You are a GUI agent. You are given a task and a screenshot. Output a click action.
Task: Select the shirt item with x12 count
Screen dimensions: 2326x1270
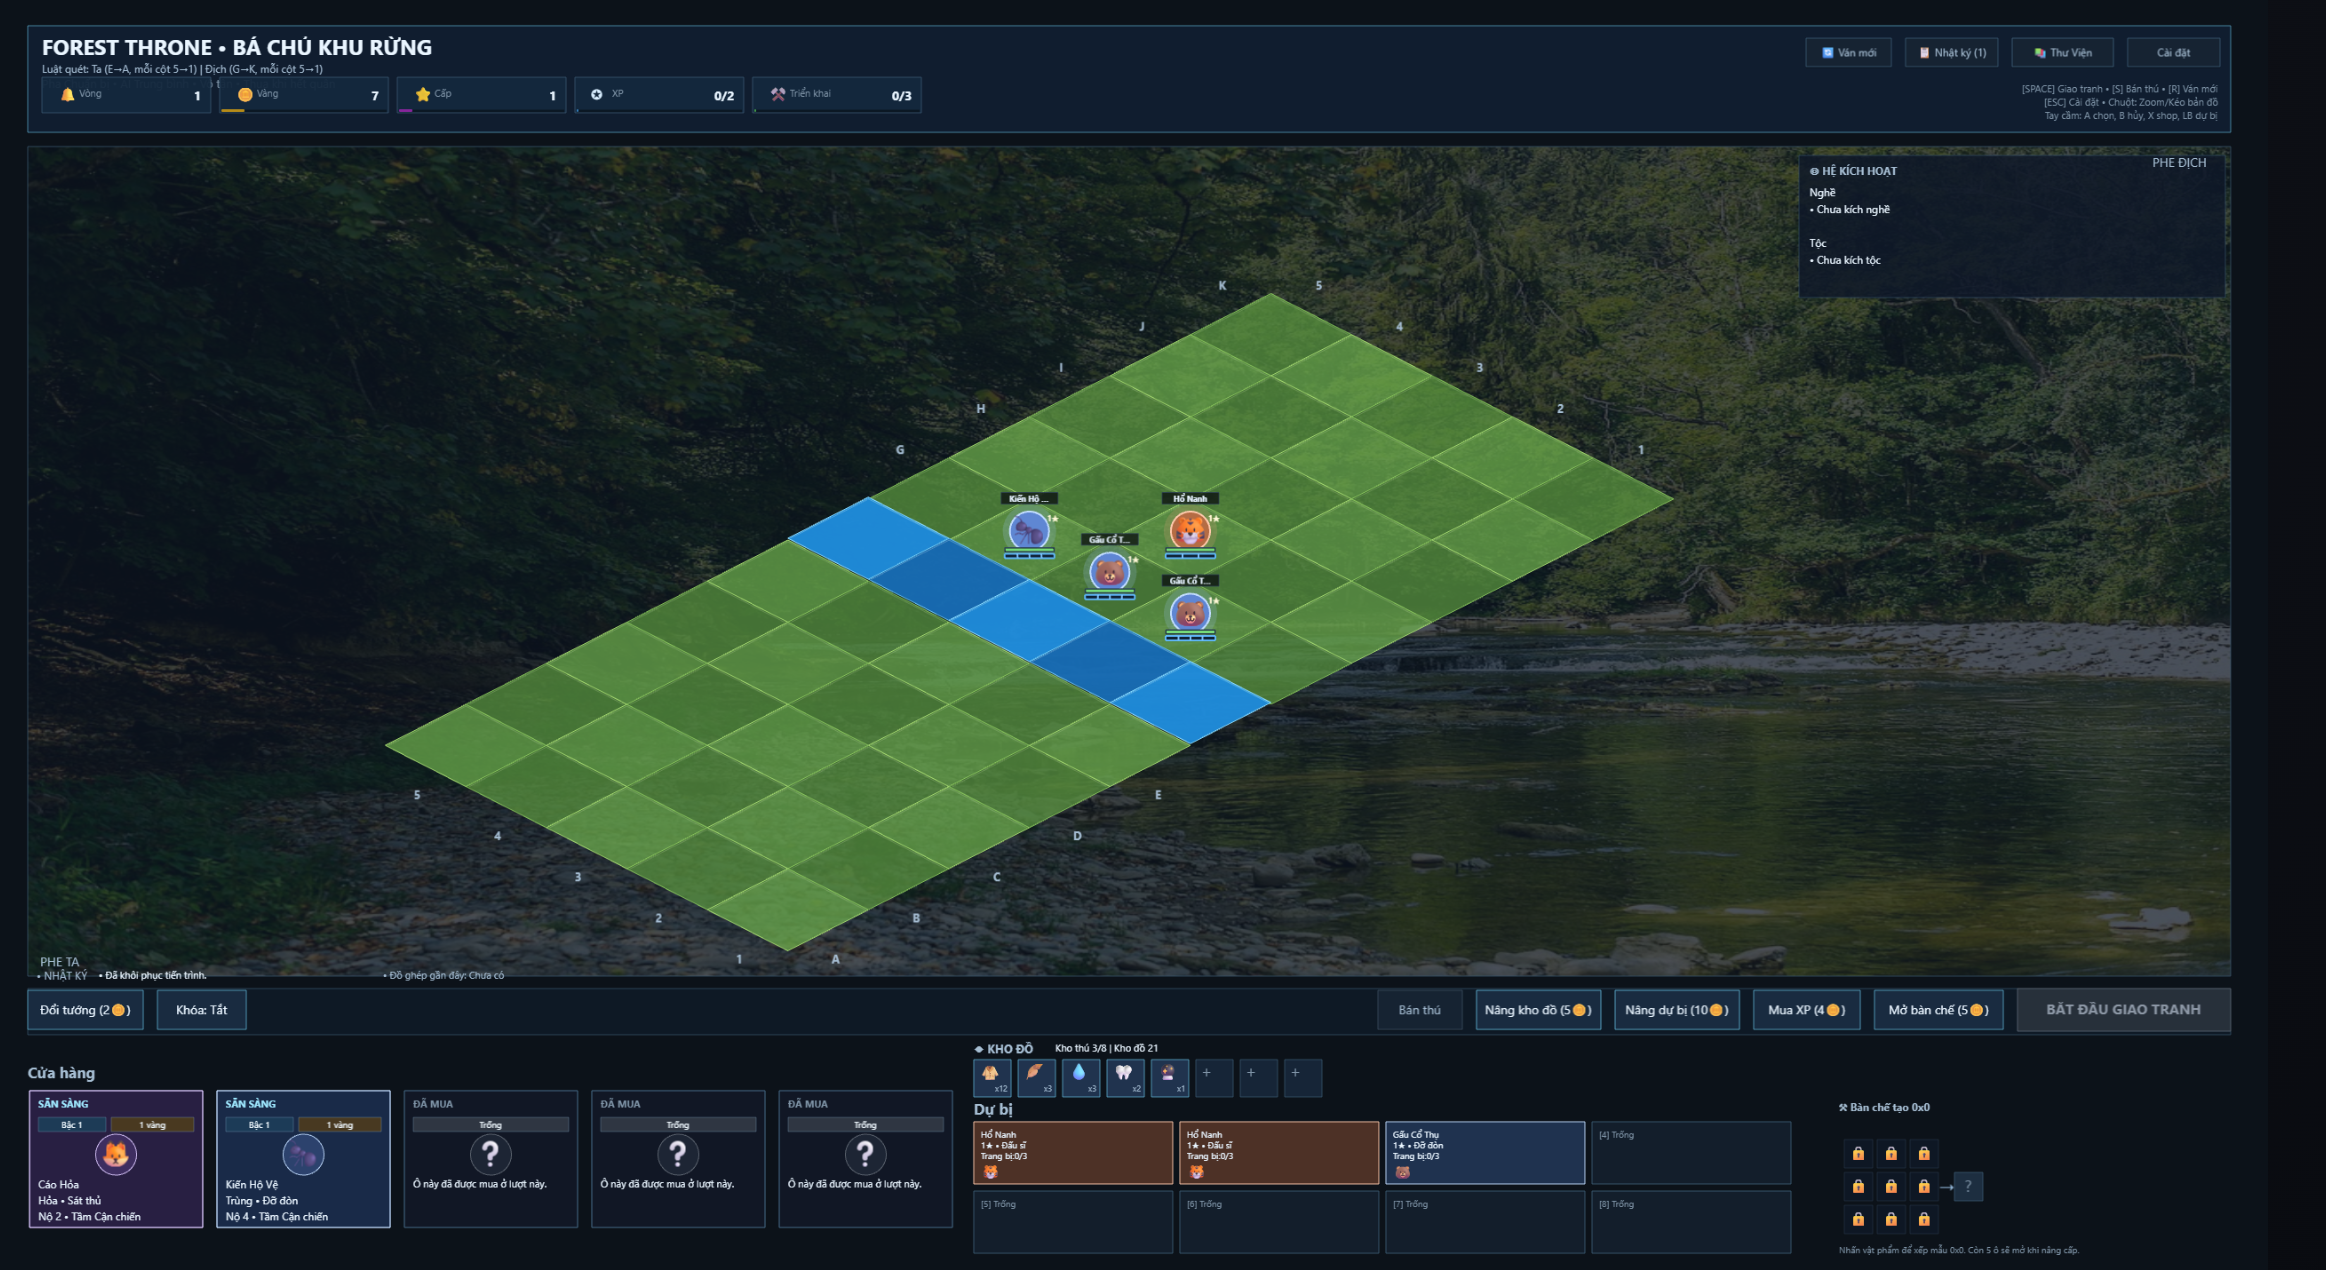click(991, 1077)
